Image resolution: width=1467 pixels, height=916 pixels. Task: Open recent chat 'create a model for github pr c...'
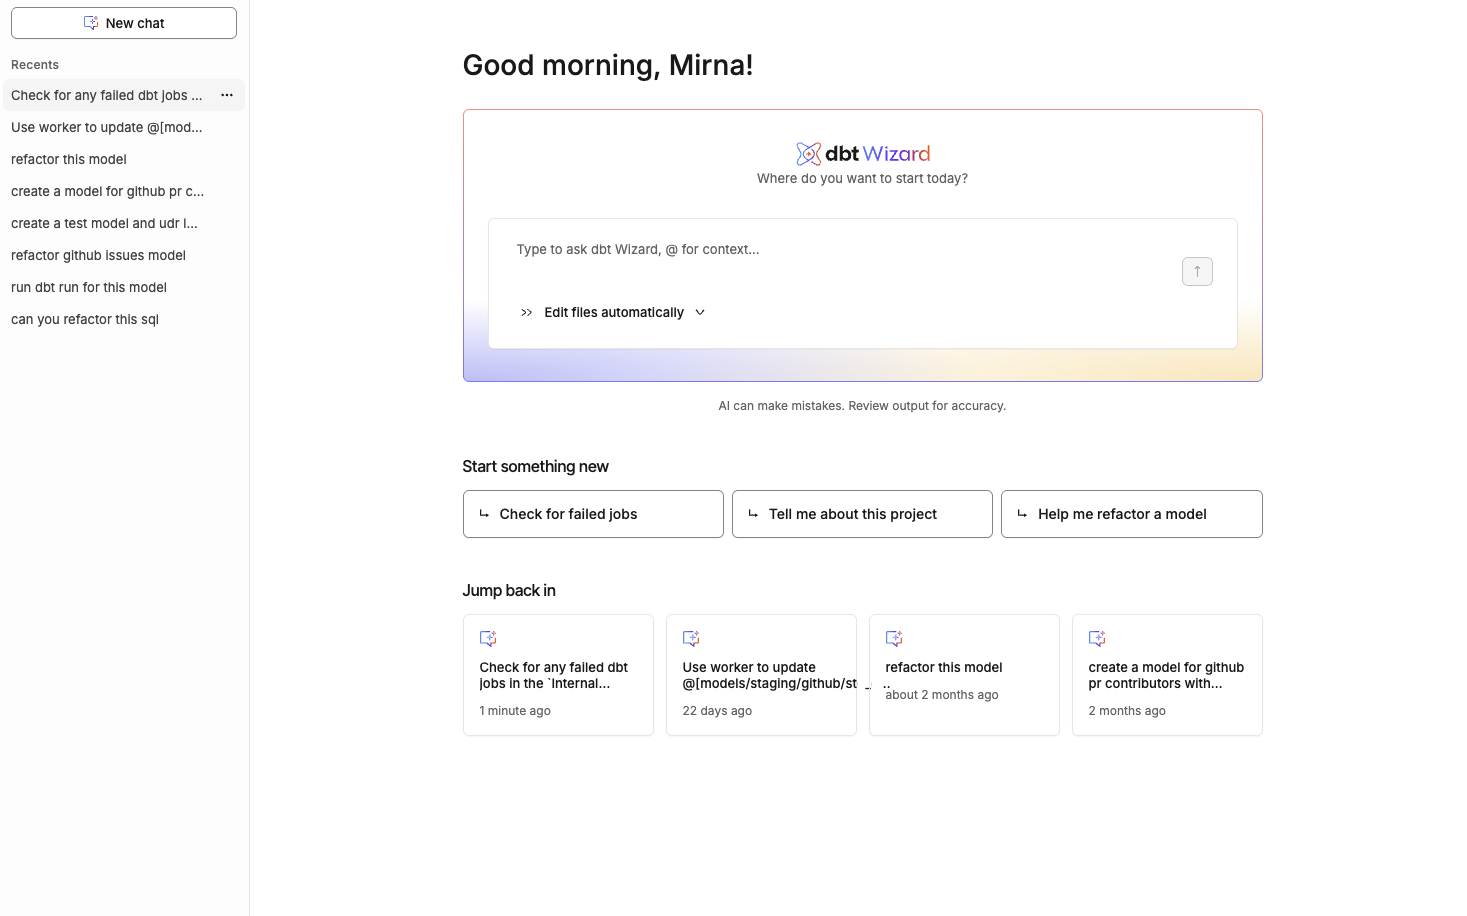point(107,191)
